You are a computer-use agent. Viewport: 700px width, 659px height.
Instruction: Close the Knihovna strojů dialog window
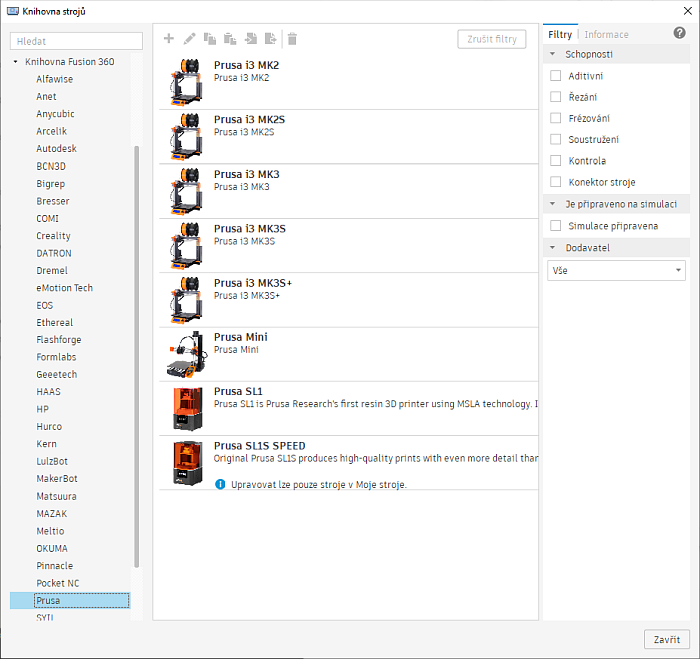click(688, 11)
